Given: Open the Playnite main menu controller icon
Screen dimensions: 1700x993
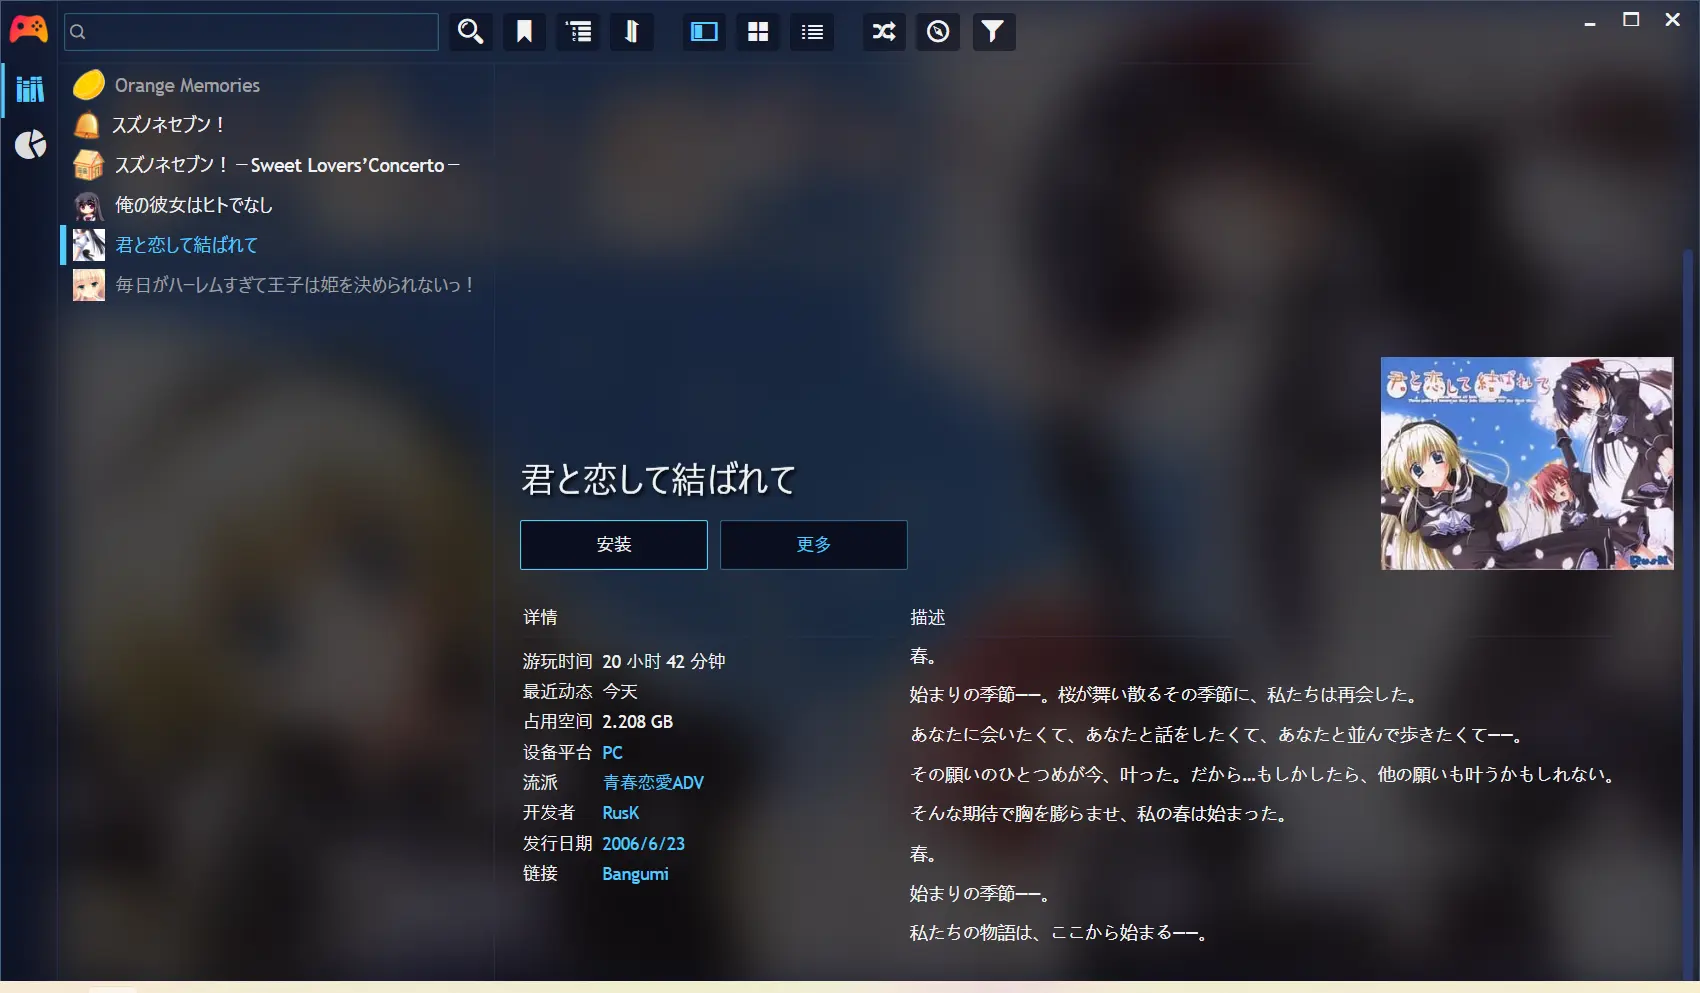Looking at the screenshot, I should pos(28,30).
